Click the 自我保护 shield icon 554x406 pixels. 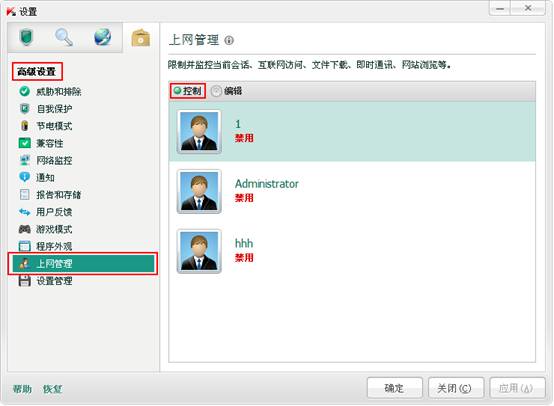click(24, 108)
